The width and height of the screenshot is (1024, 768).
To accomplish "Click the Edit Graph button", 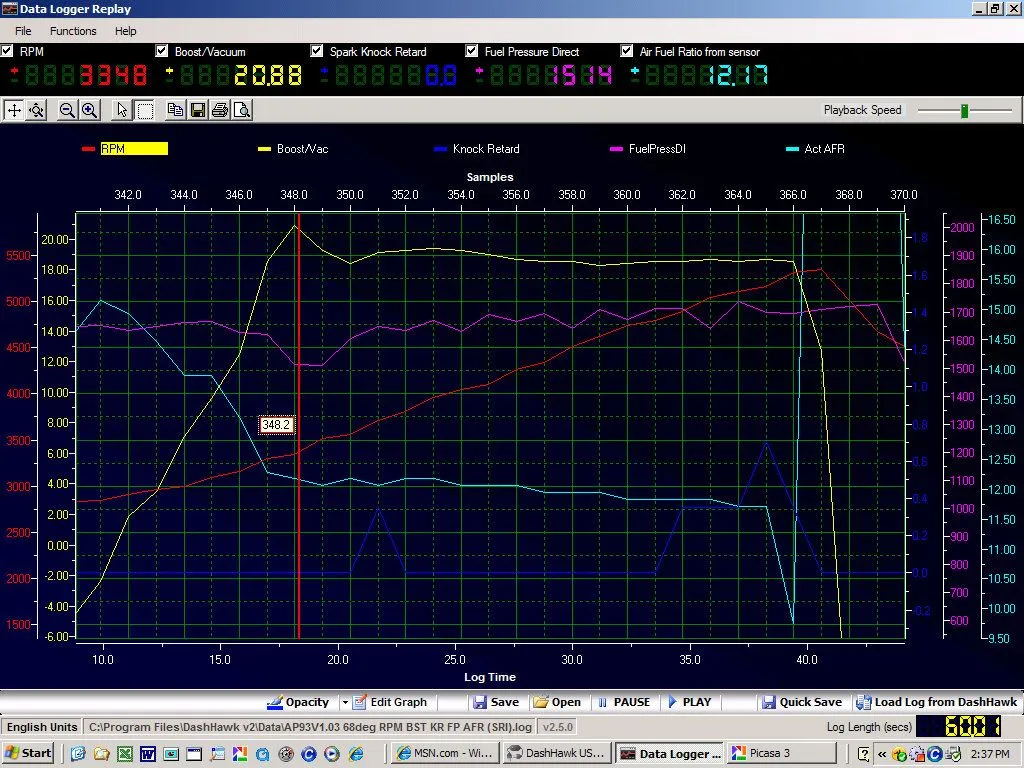I will coord(390,702).
